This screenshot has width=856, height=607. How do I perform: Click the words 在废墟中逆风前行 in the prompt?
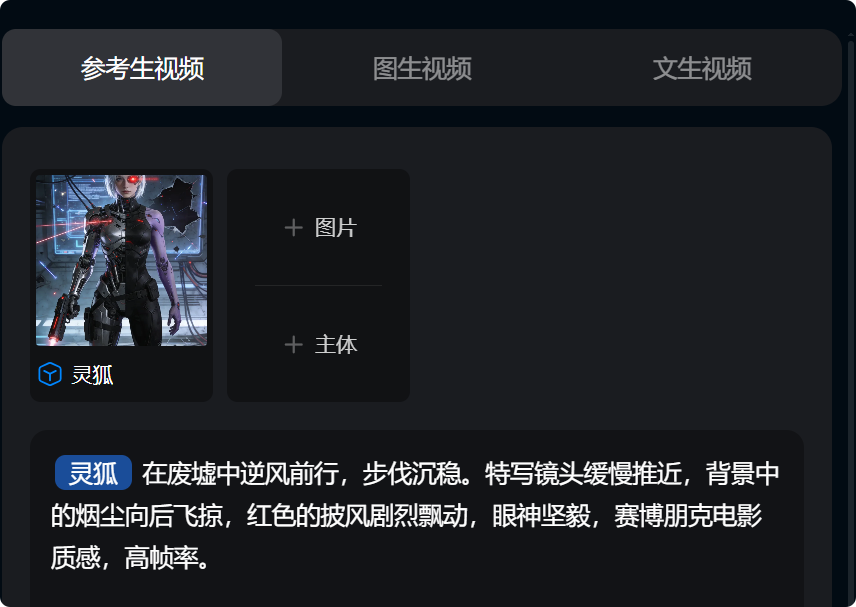240,473
